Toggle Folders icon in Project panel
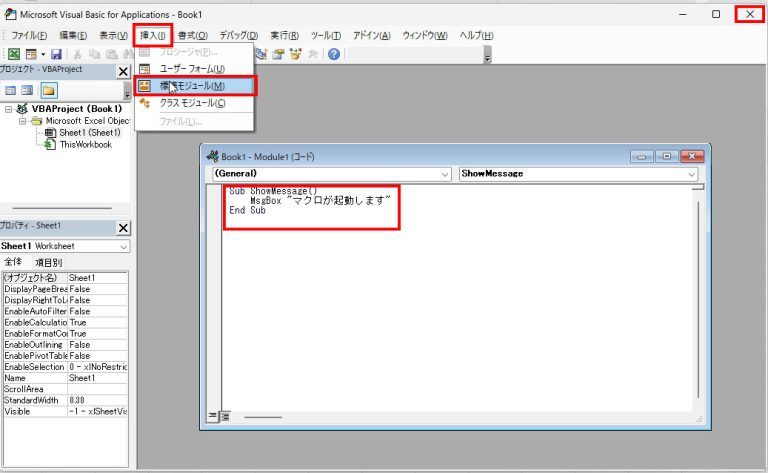The image size is (768, 473). point(48,90)
